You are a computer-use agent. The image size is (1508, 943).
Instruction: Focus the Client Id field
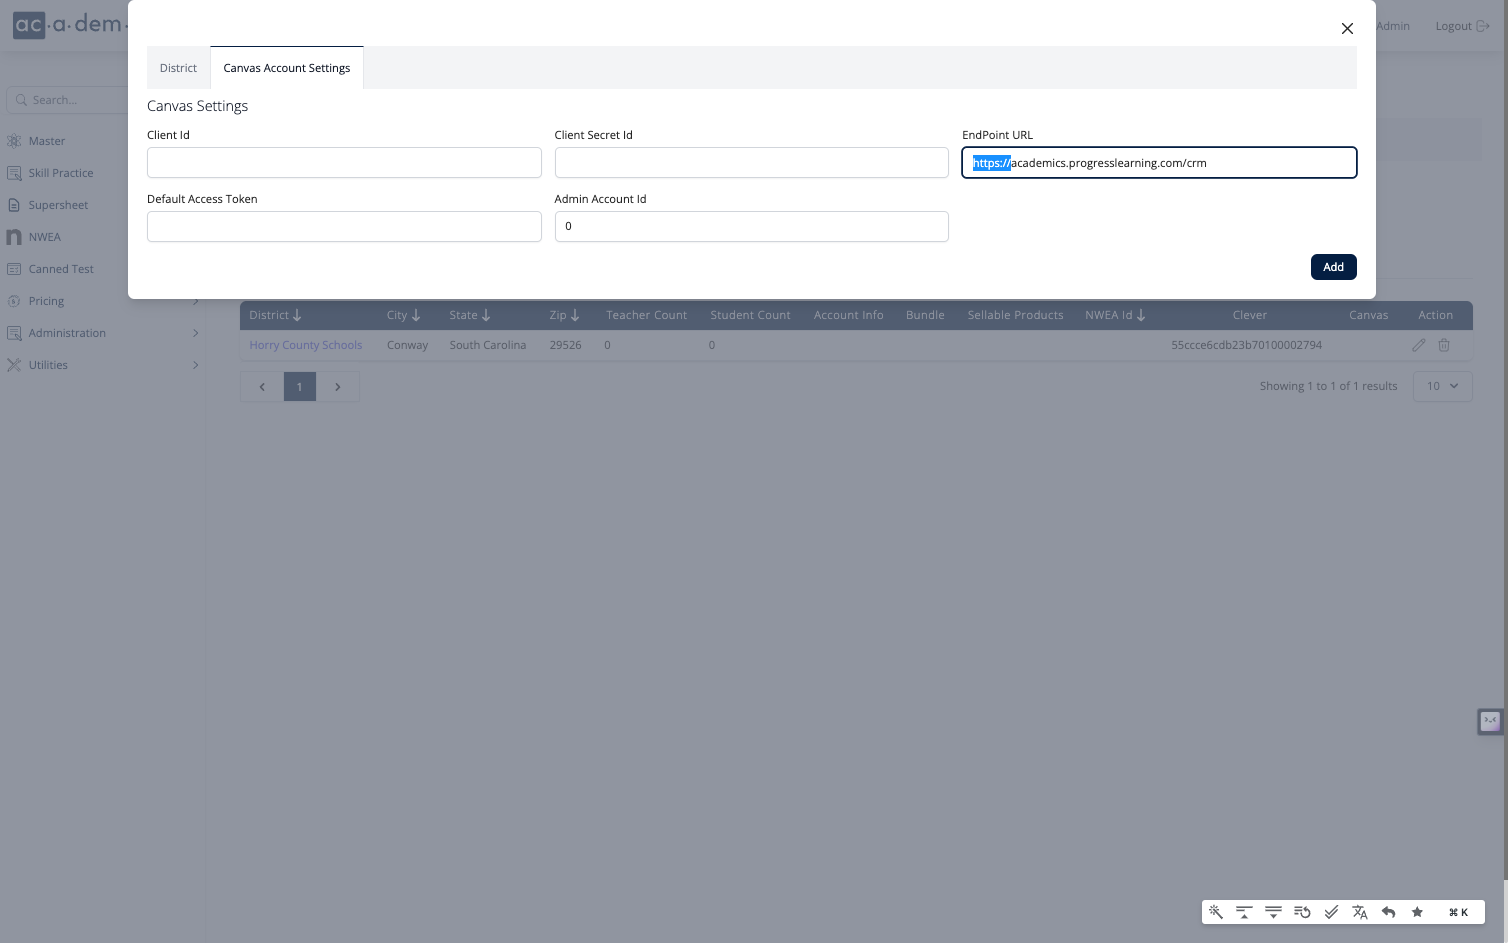[344, 163]
